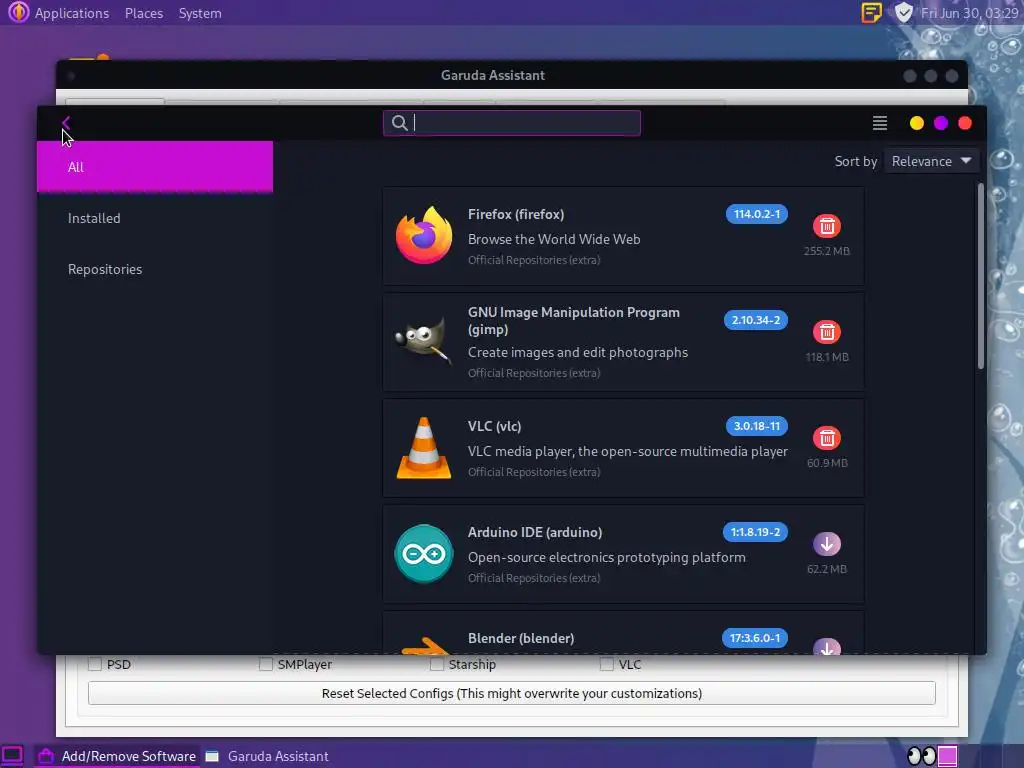This screenshot has width=1024, height=768.
Task: Click Open-source electronics prototyping platform text
Action: tap(607, 557)
